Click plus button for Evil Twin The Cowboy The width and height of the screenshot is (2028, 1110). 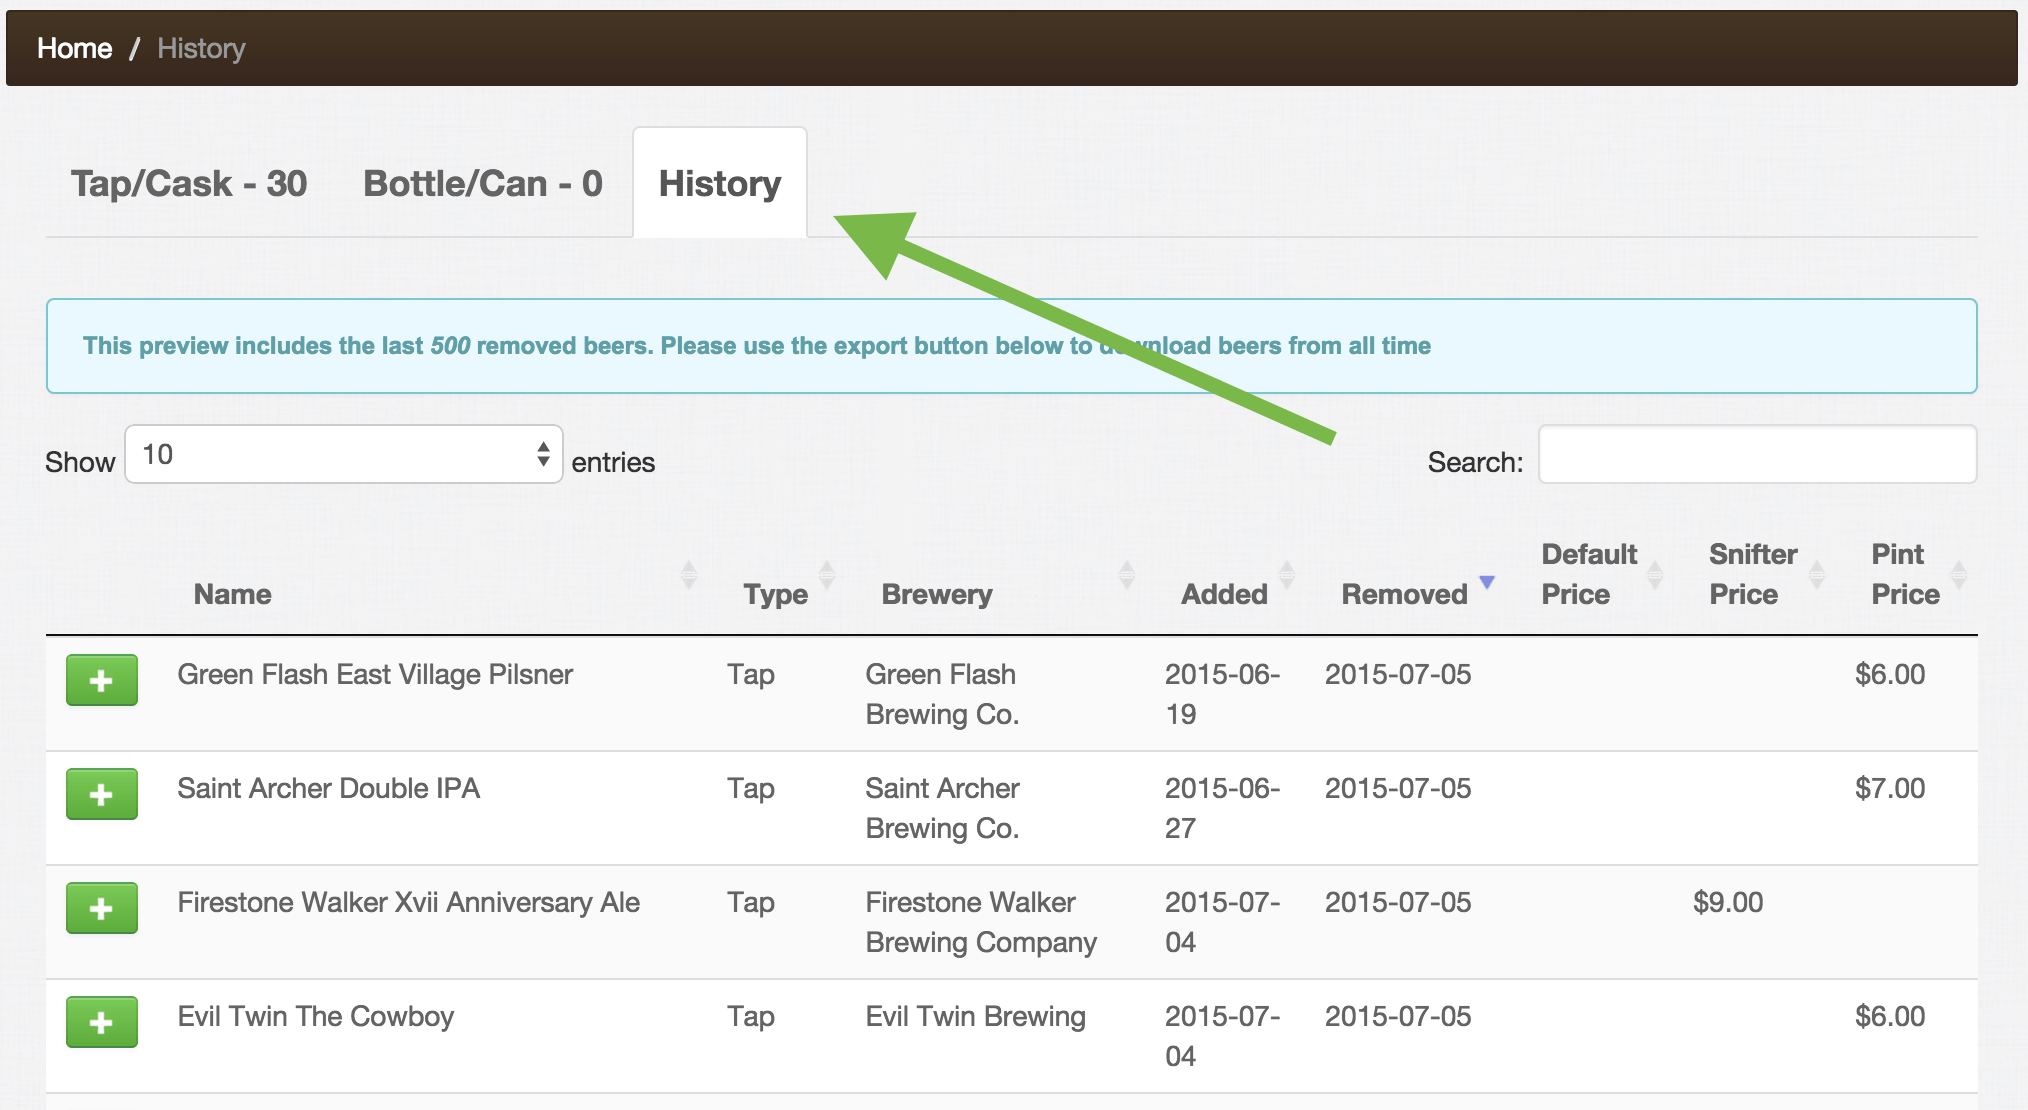coord(102,1023)
